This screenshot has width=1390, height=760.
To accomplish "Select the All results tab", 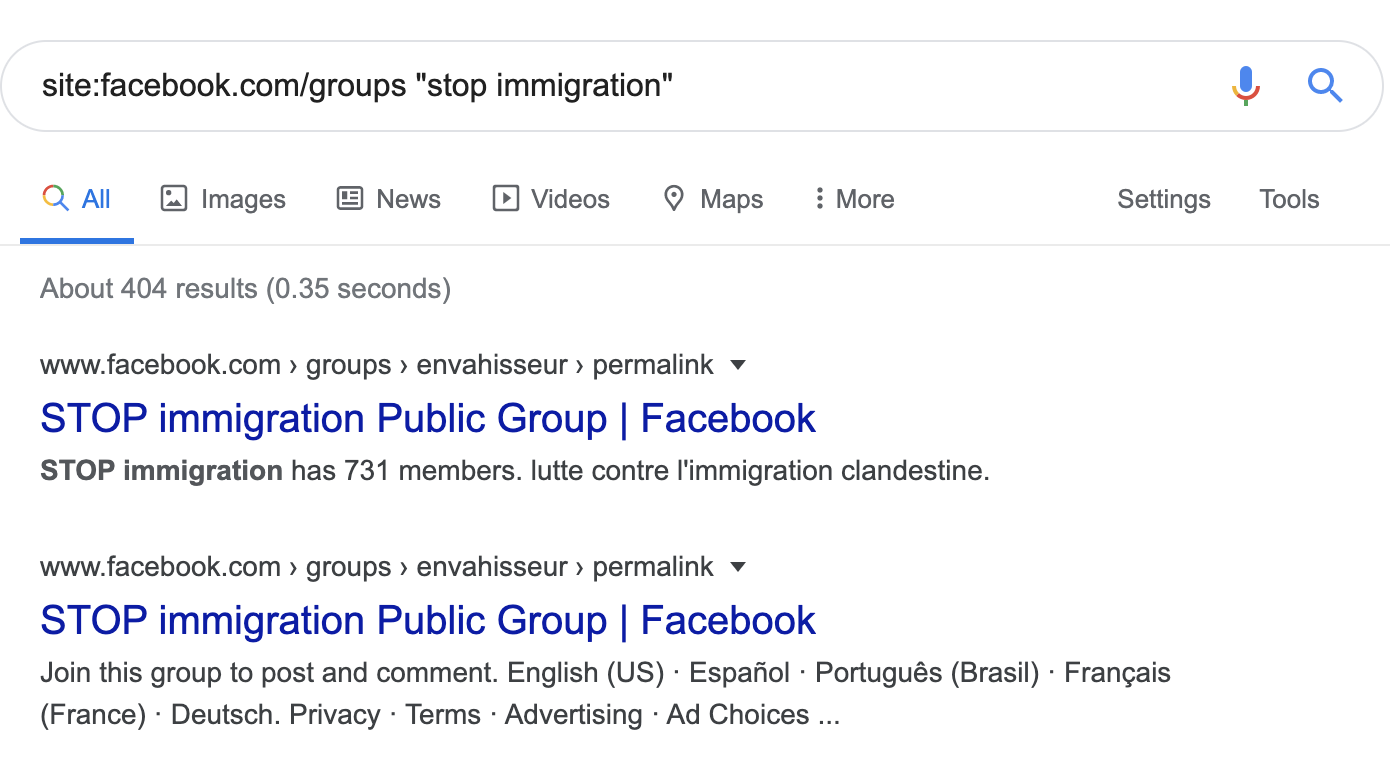I will tap(77, 199).
